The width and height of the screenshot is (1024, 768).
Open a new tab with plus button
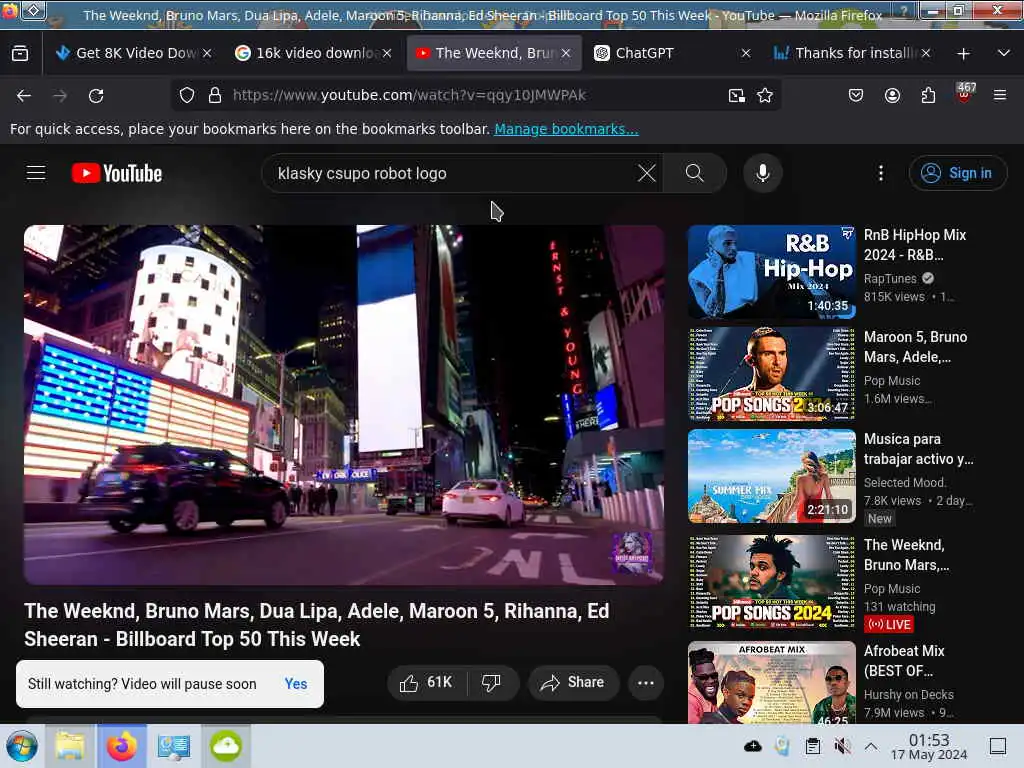tap(963, 54)
